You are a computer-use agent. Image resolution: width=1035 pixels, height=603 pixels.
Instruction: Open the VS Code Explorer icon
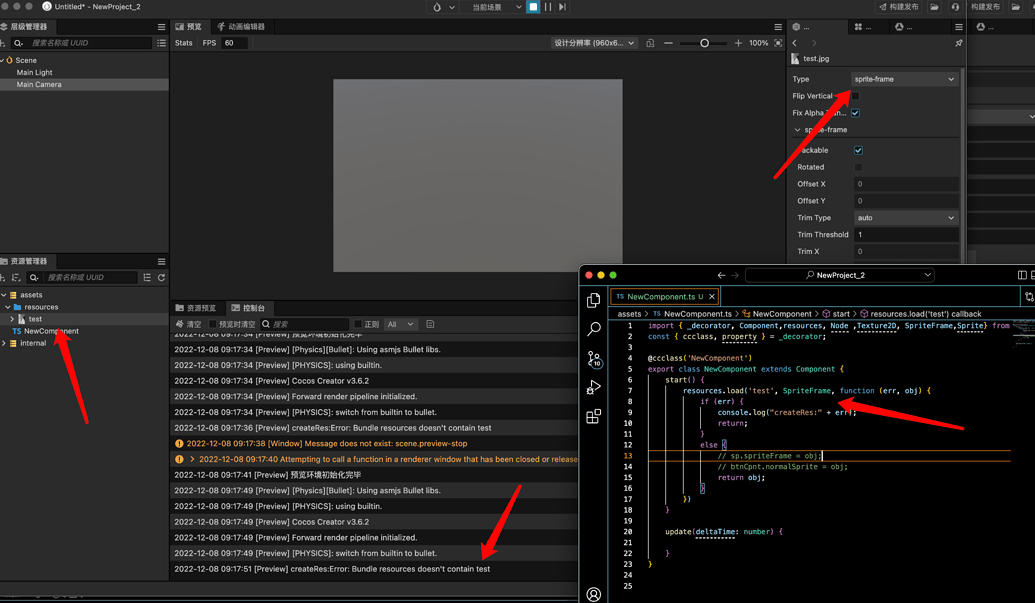tap(594, 300)
